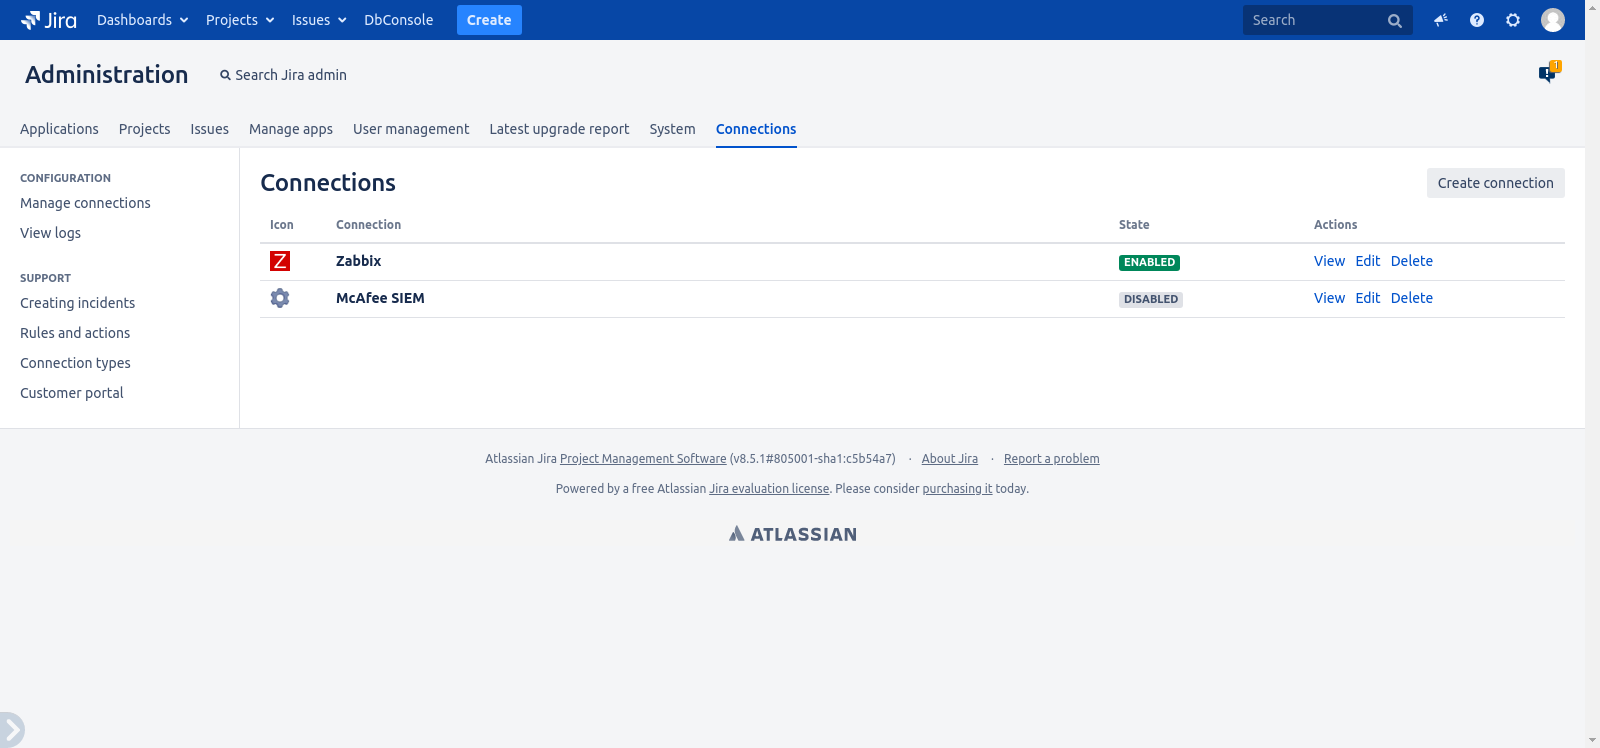Switch to the Manage apps tab
1600x748 pixels.
(x=291, y=129)
